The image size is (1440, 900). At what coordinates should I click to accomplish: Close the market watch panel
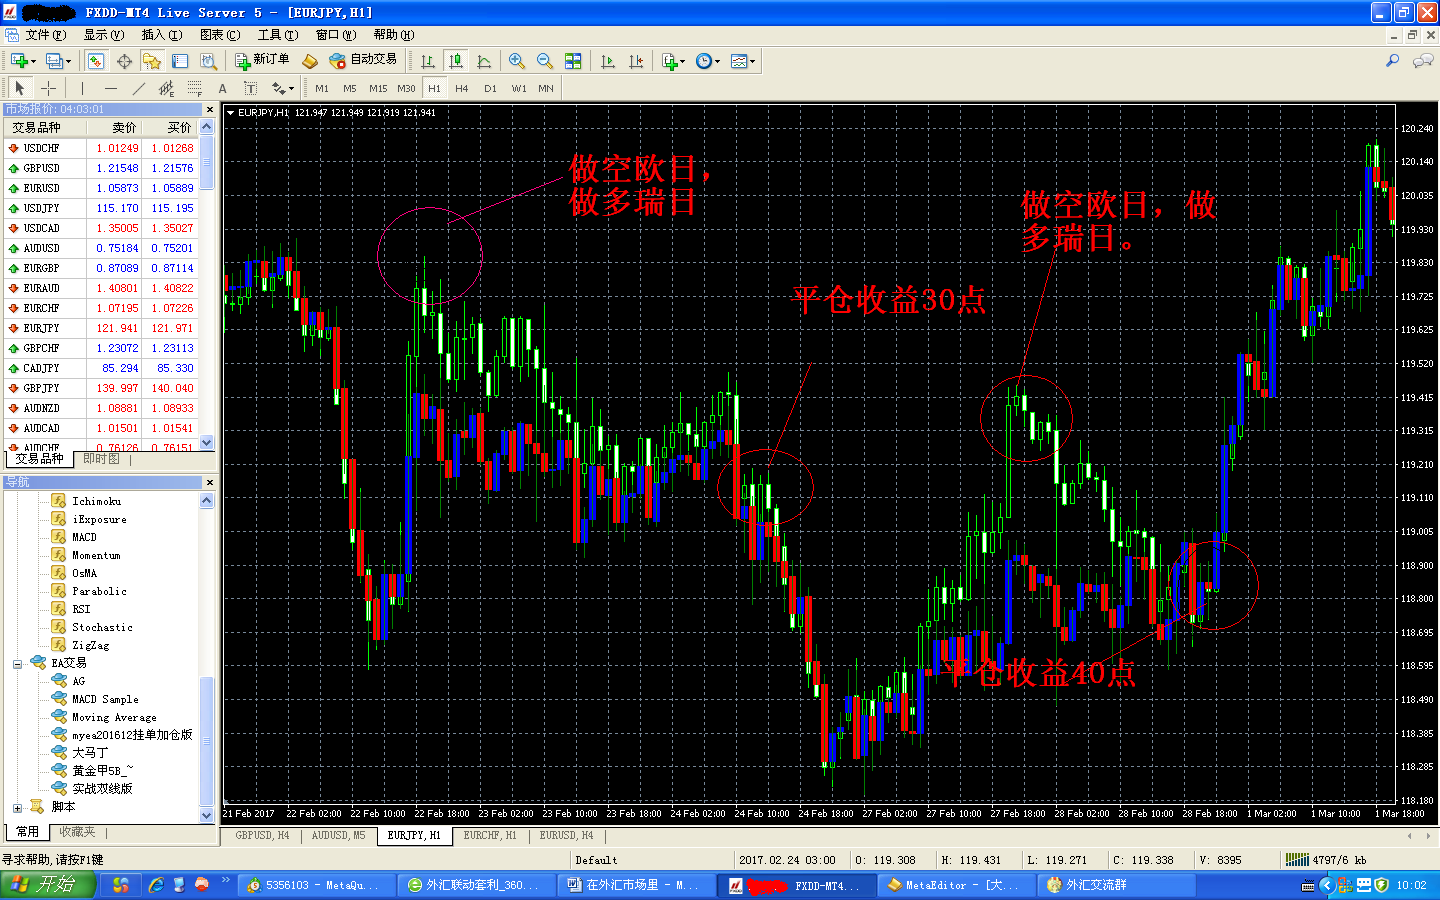pos(210,109)
